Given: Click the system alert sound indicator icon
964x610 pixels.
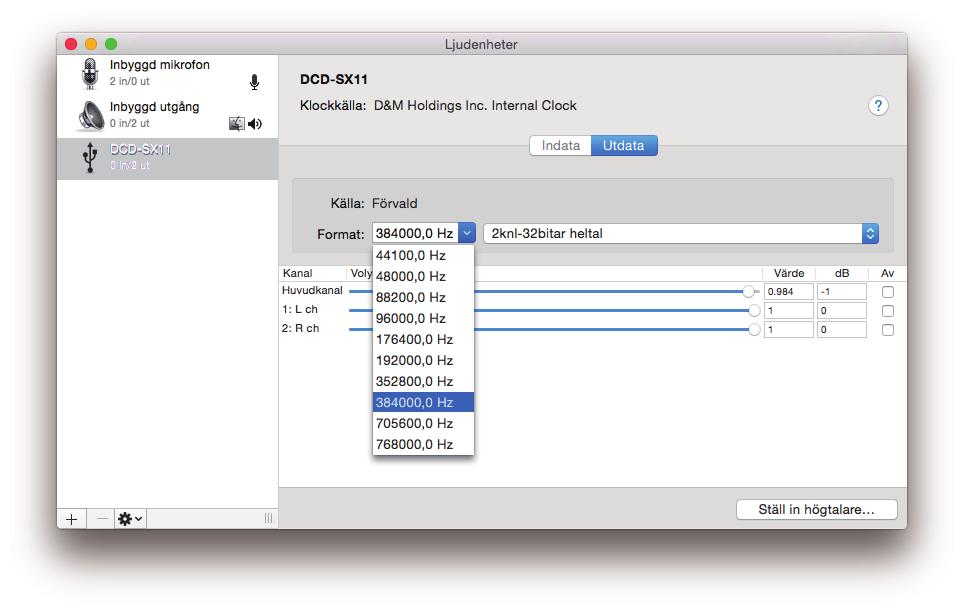Looking at the screenshot, I should (237, 124).
